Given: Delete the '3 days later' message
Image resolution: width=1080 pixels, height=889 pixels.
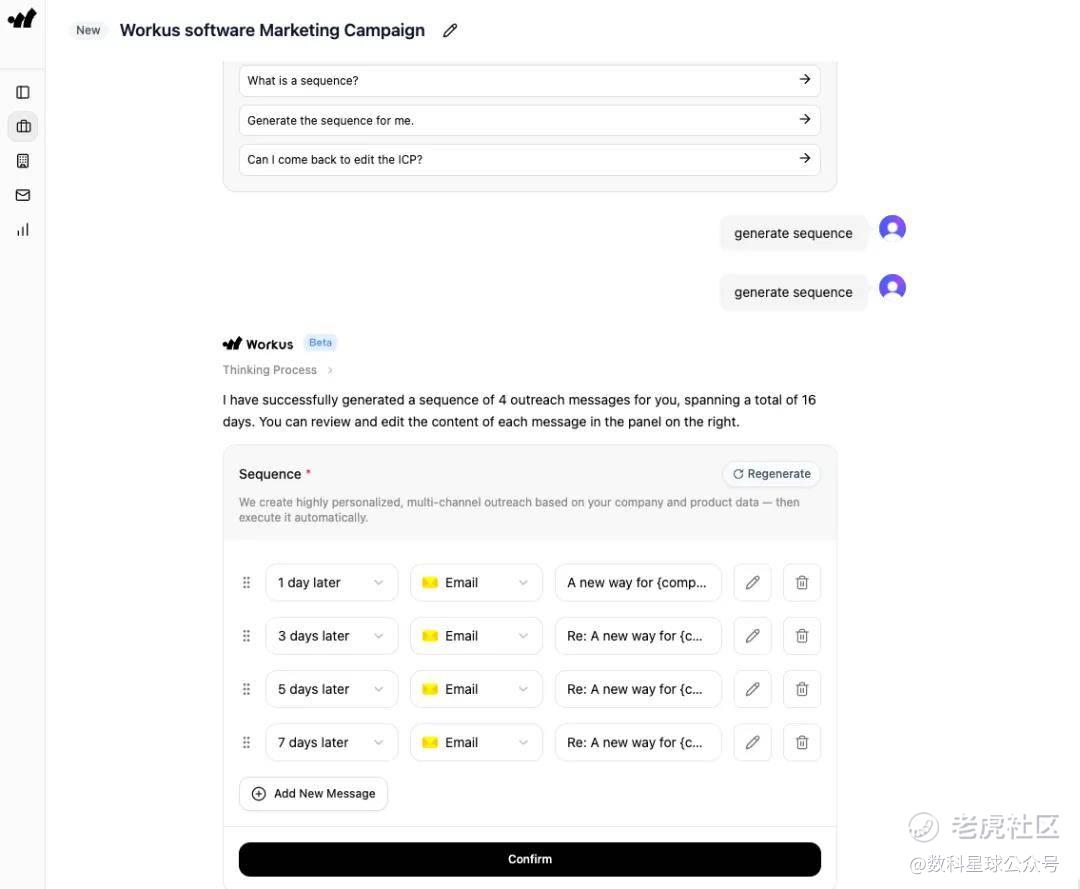Looking at the screenshot, I should [x=802, y=636].
